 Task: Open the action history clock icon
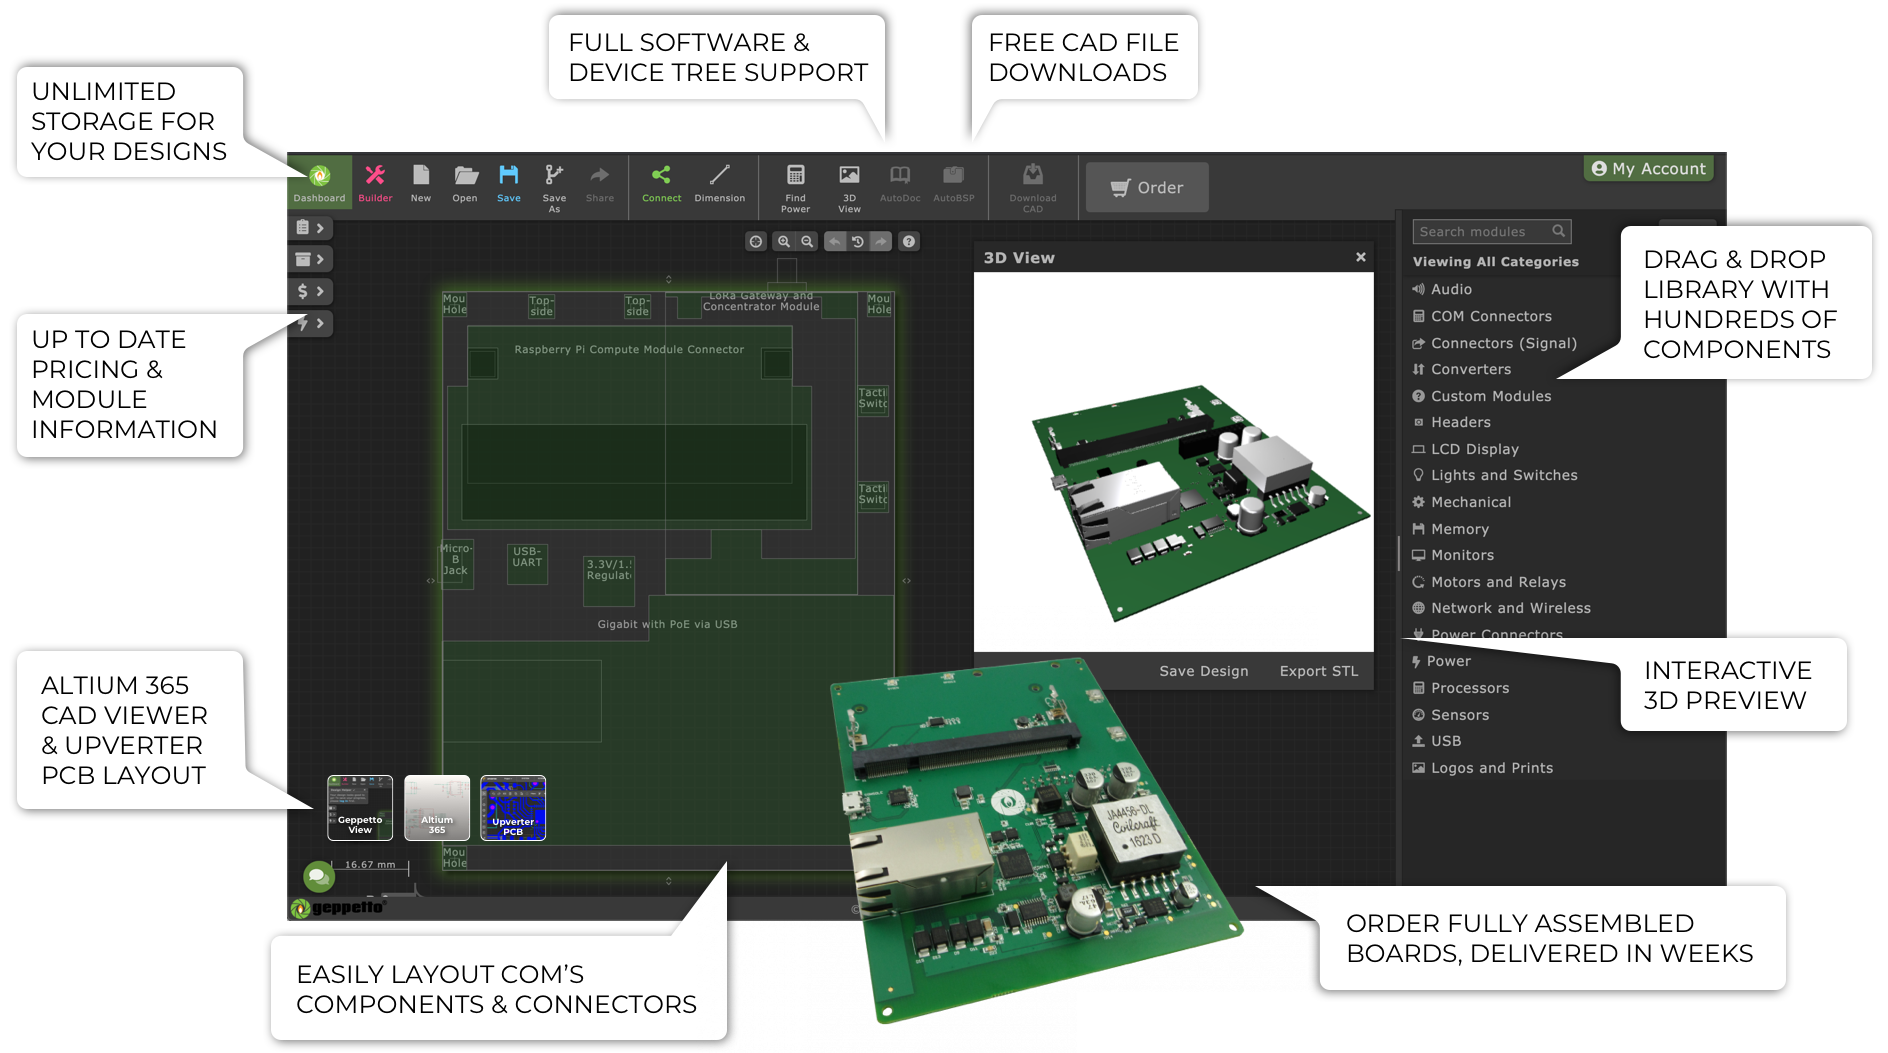pos(857,241)
